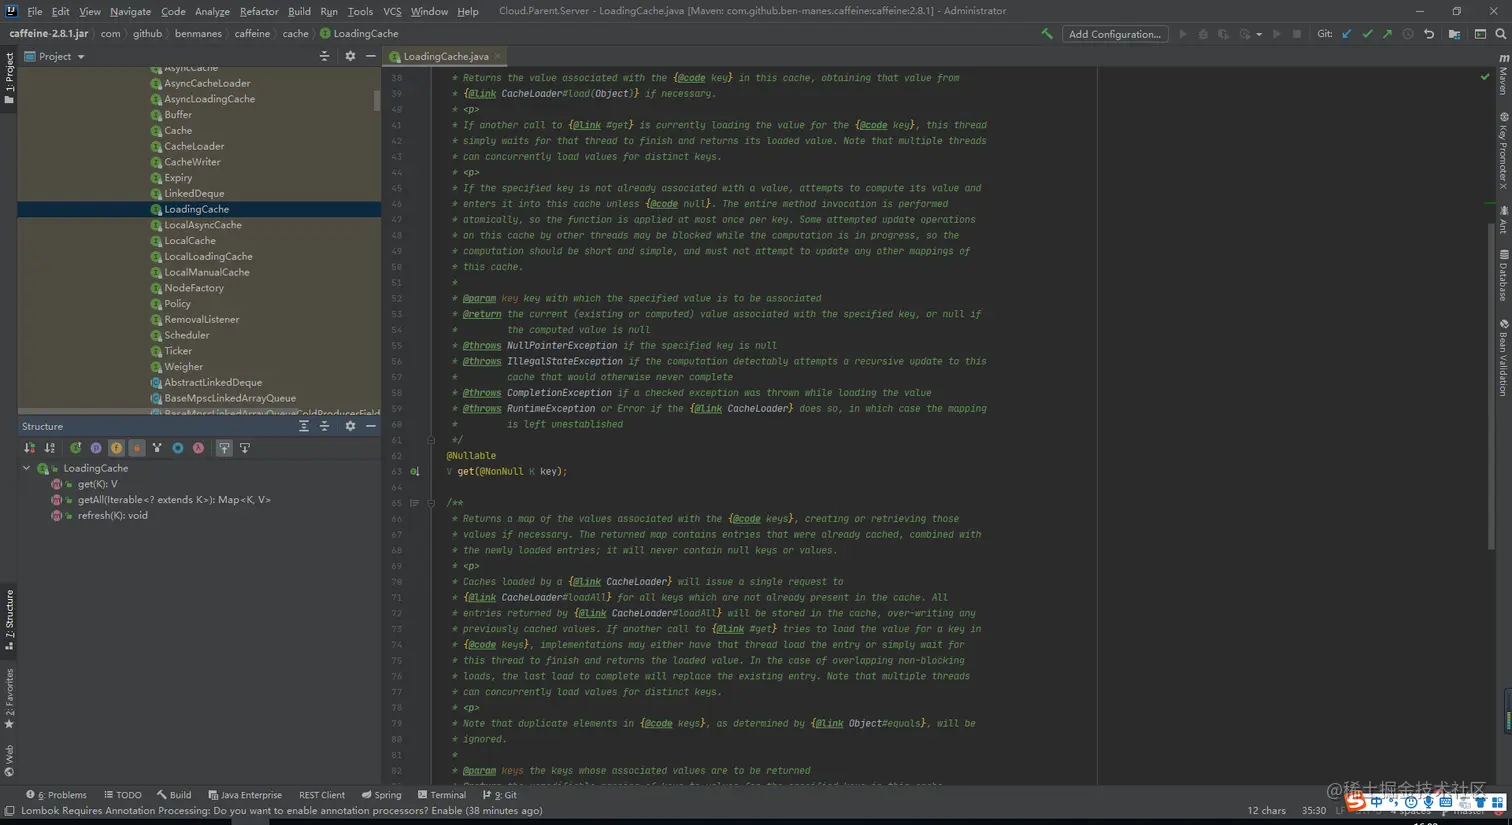Screen dimensions: 1512x825
Task: Toggle Show Fields filter in Structure panel
Action: pos(116,448)
